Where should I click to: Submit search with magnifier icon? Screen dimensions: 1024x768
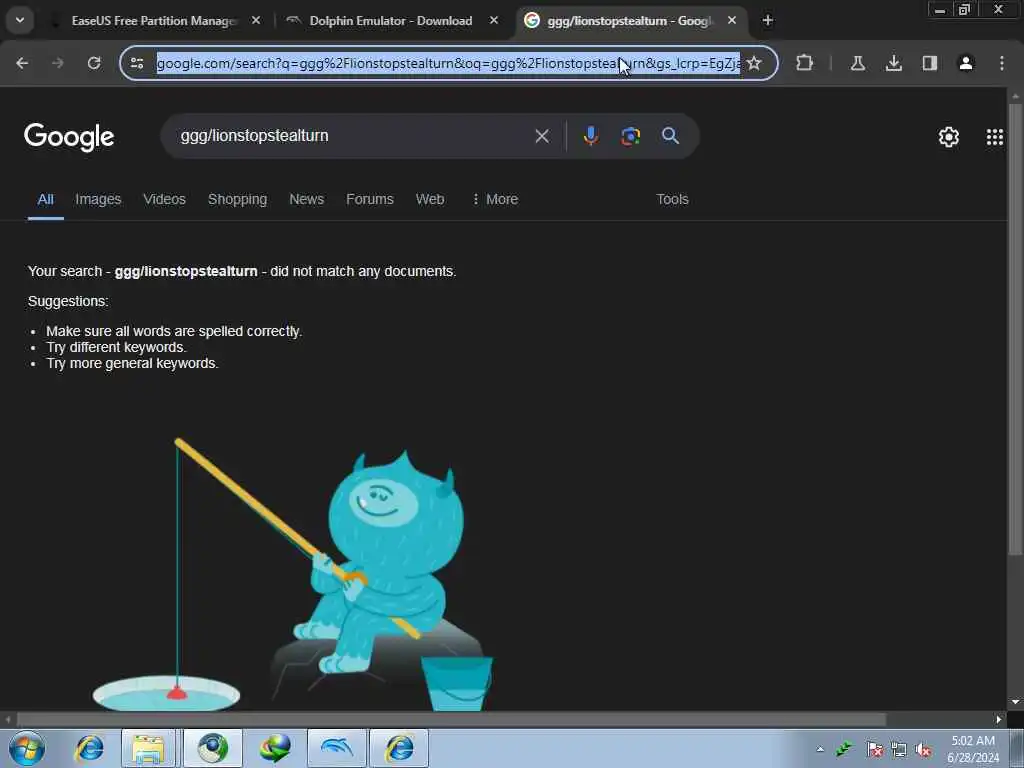(671, 136)
